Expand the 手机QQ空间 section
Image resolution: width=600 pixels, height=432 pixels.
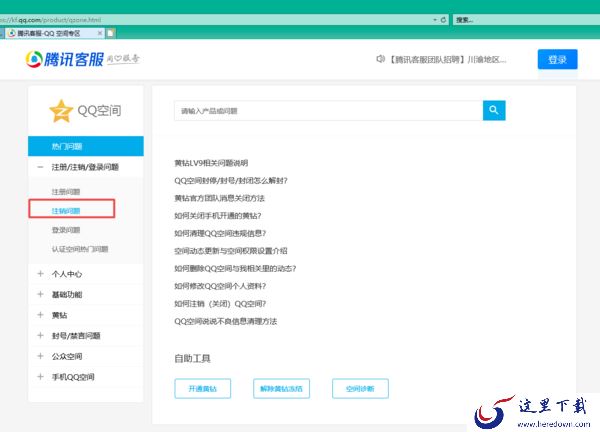click(x=86, y=377)
